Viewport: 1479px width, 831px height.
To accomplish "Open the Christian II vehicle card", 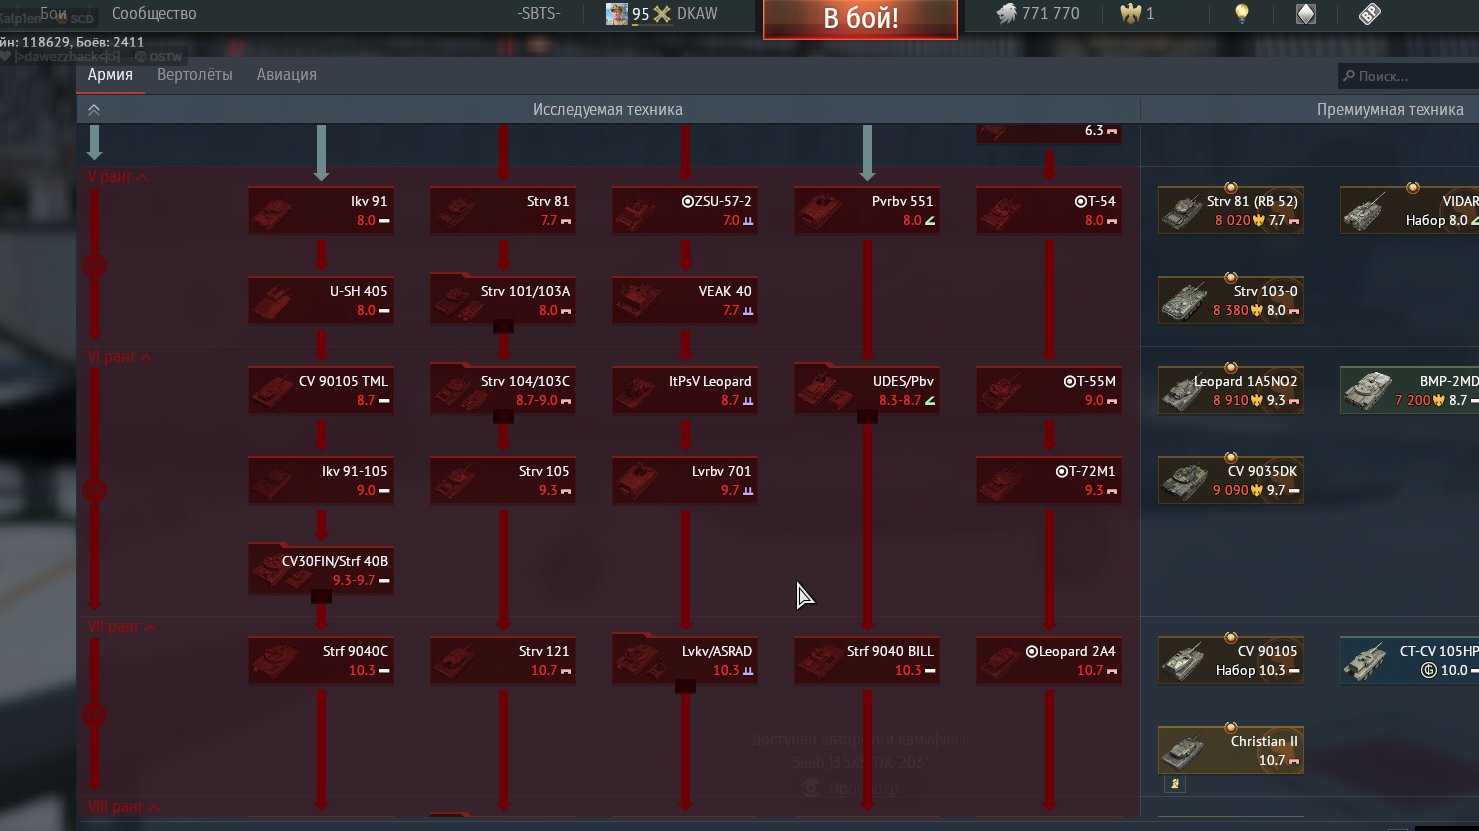I will click(1231, 751).
